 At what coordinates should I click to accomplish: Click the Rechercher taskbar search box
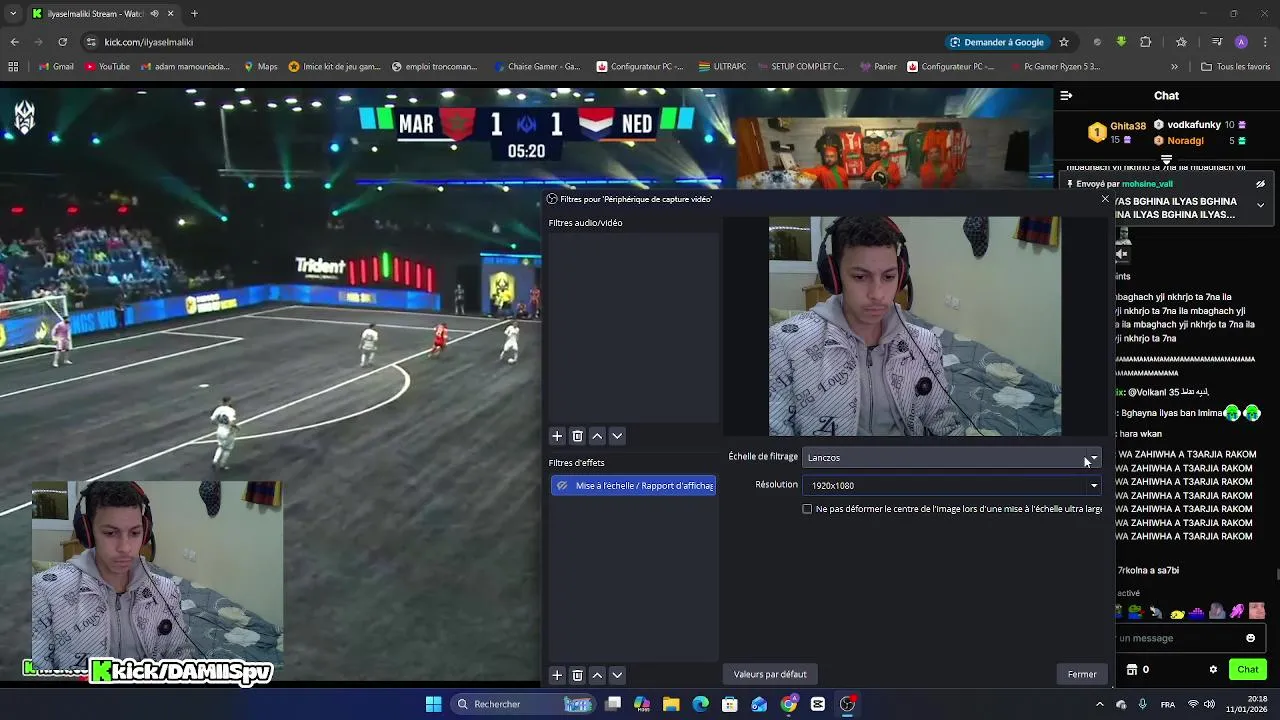coord(522,704)
